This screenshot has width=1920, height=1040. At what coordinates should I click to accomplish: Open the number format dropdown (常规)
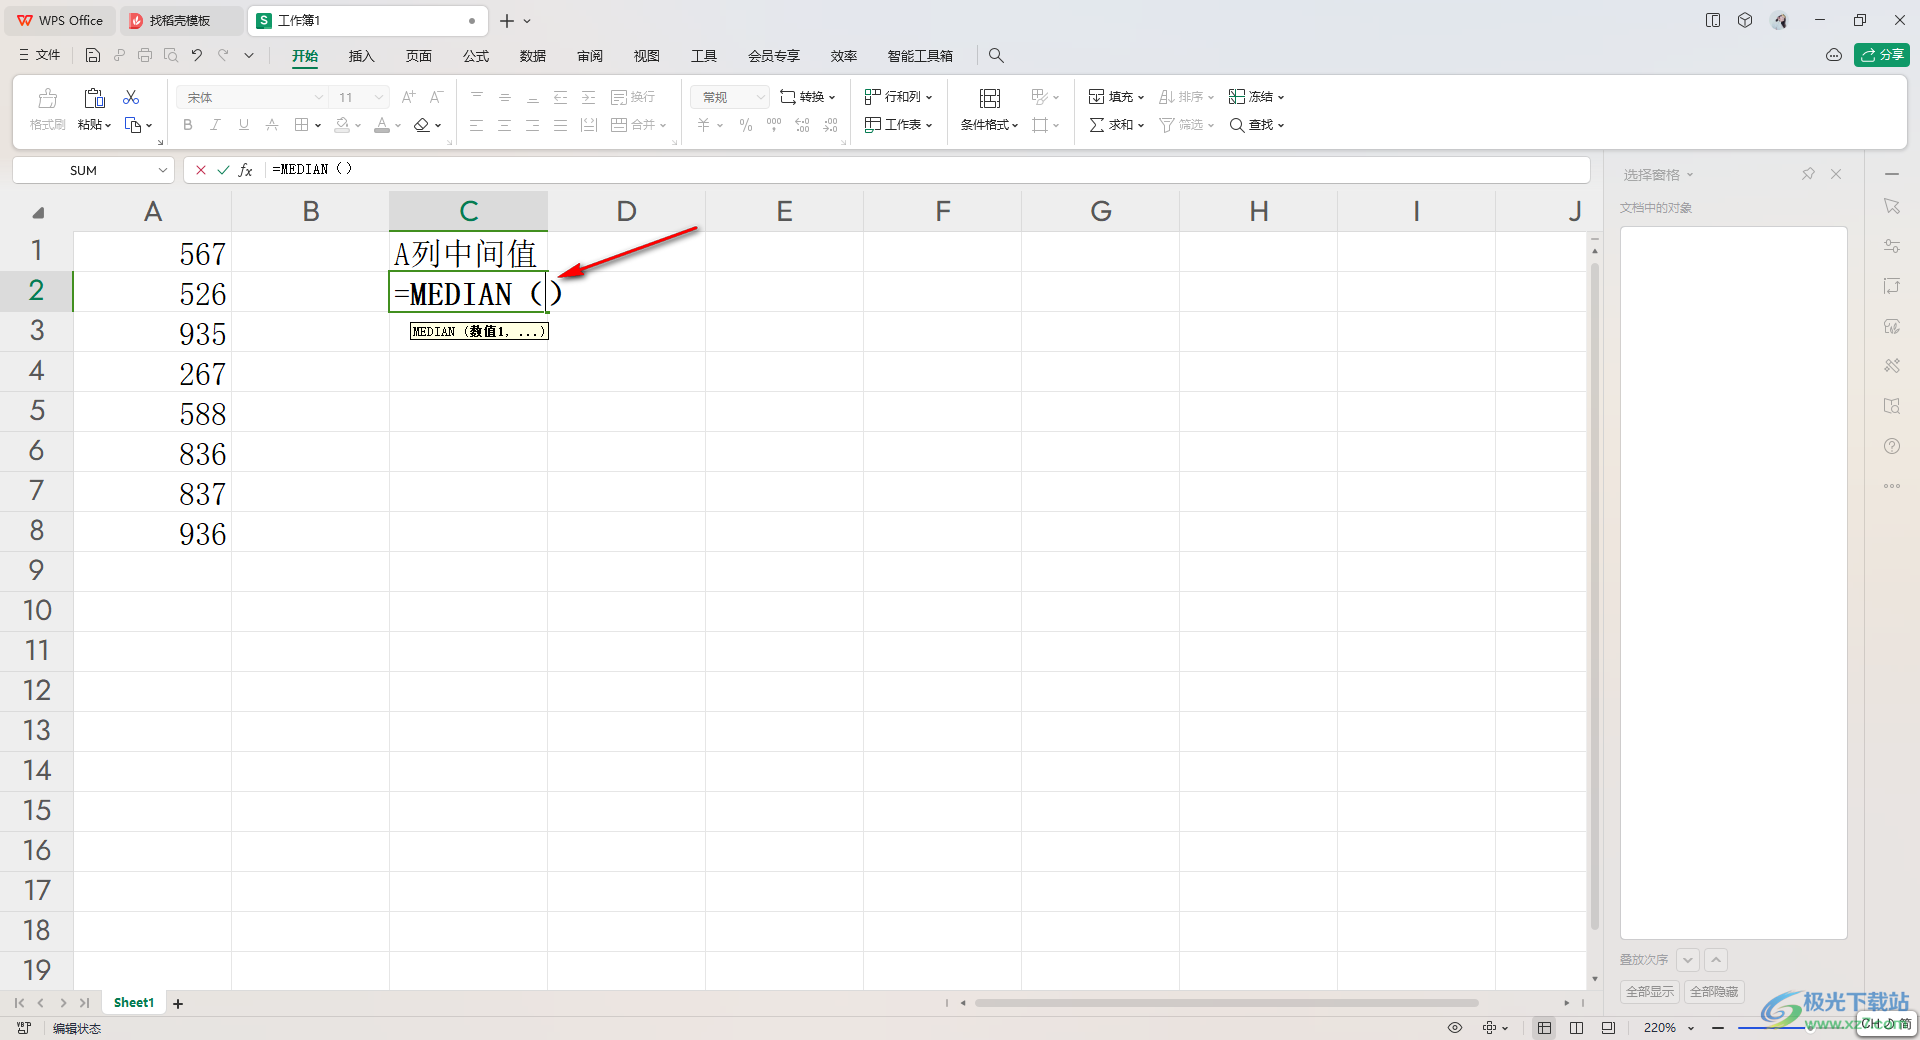760,97
